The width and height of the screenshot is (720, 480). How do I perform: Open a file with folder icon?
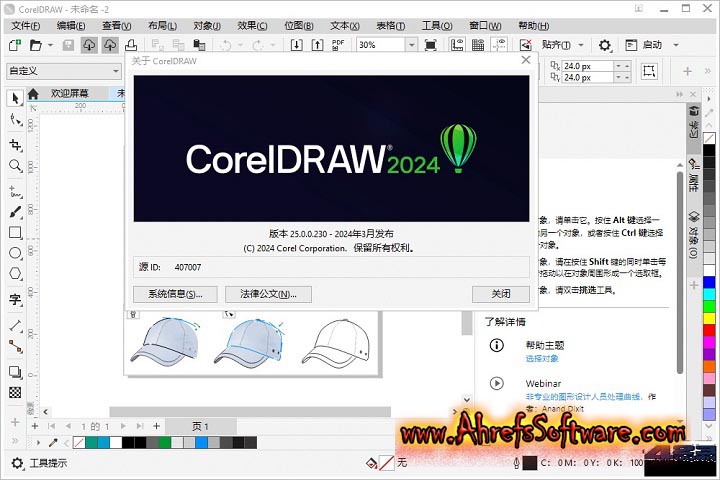pyautogui.click(x=35, y=45)
